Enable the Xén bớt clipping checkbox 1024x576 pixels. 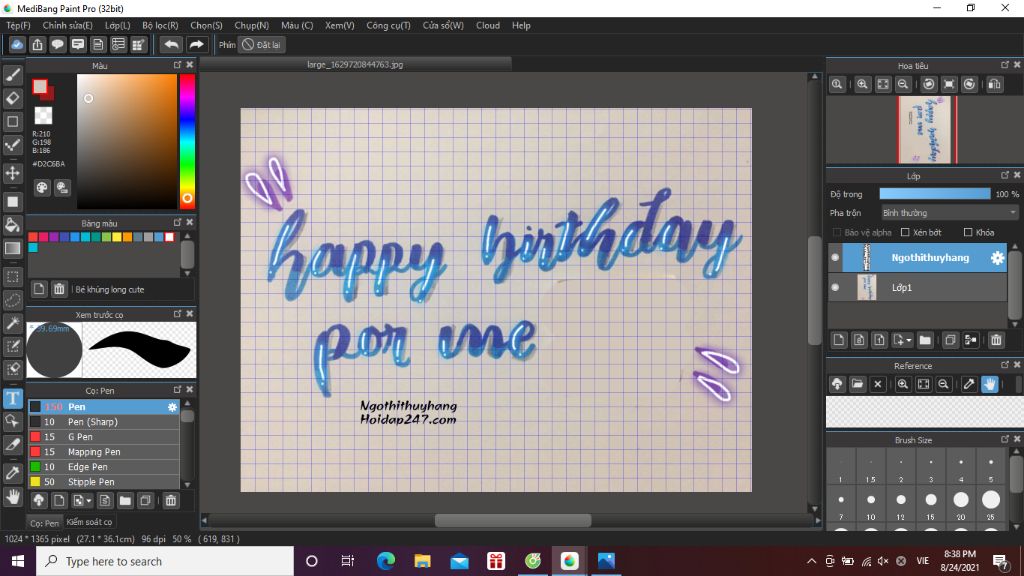click(x=905, y=232)
